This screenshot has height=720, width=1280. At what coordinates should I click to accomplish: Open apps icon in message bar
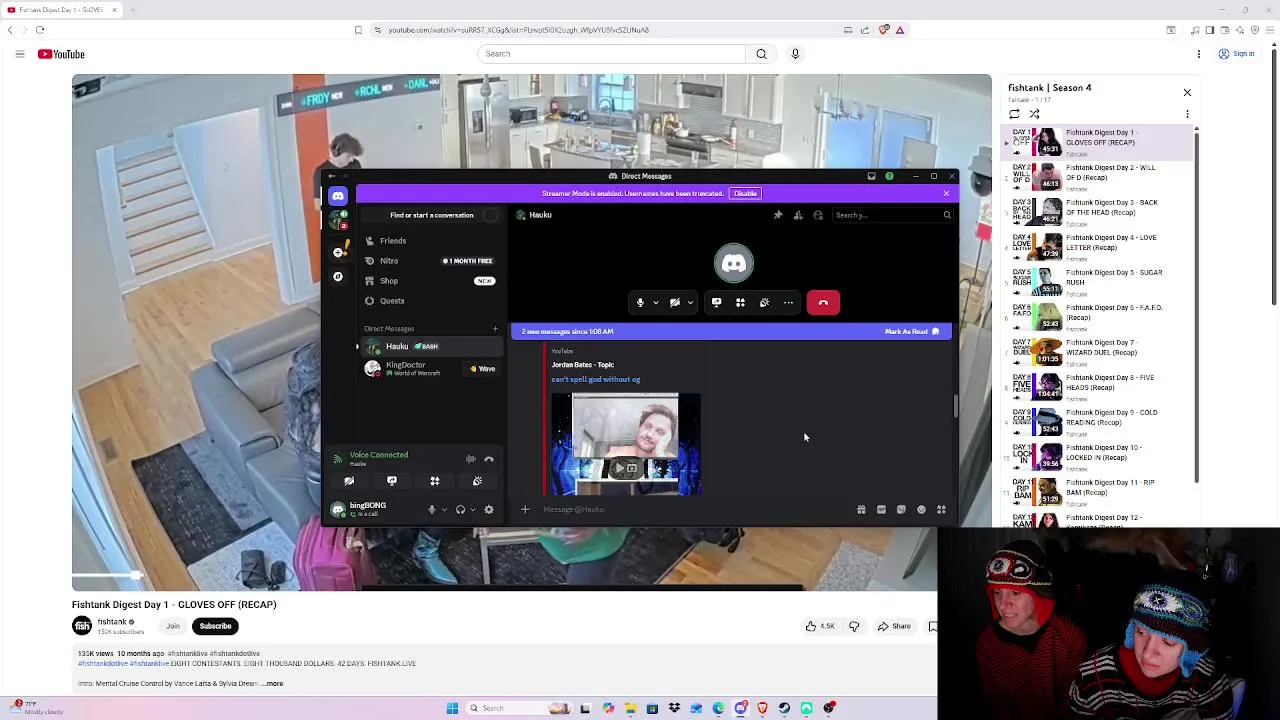coord(941,510)
